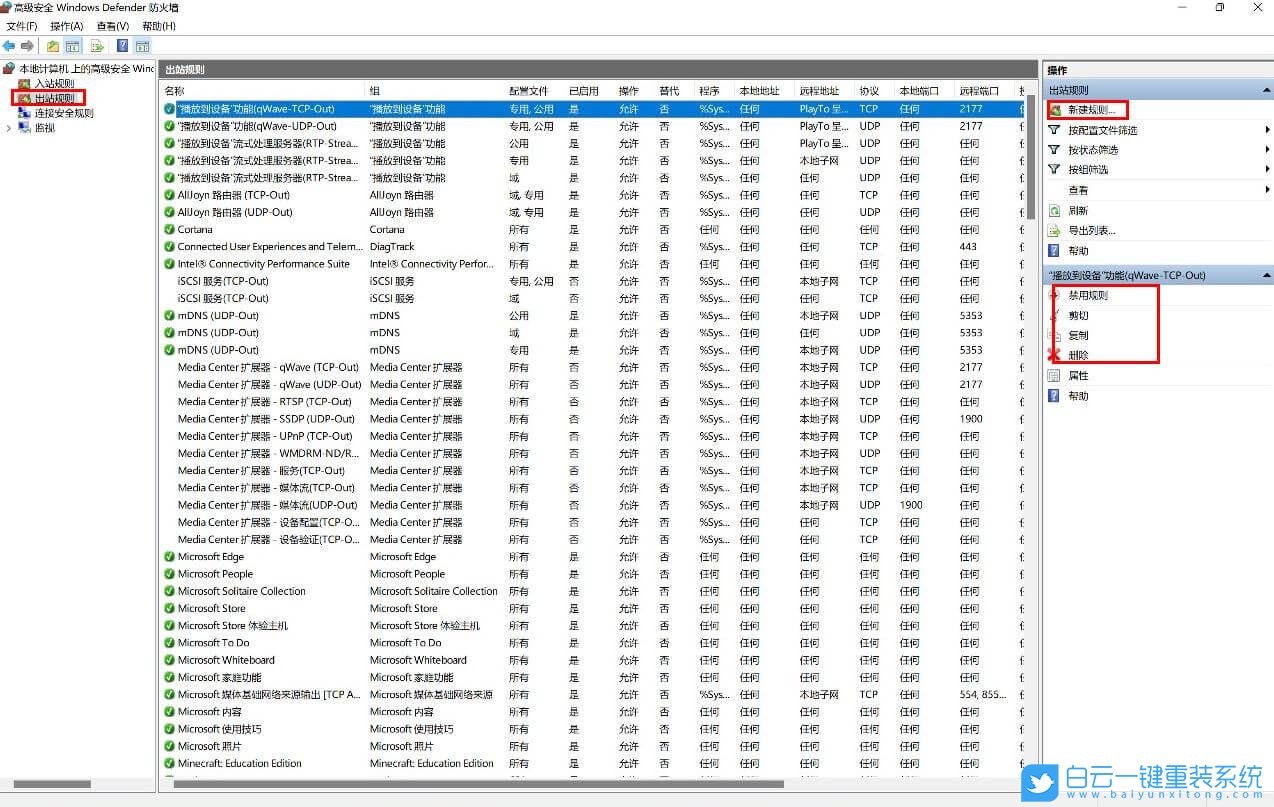
Task: Click the Back arrow in the toolbar
Action: pos(9,46)
